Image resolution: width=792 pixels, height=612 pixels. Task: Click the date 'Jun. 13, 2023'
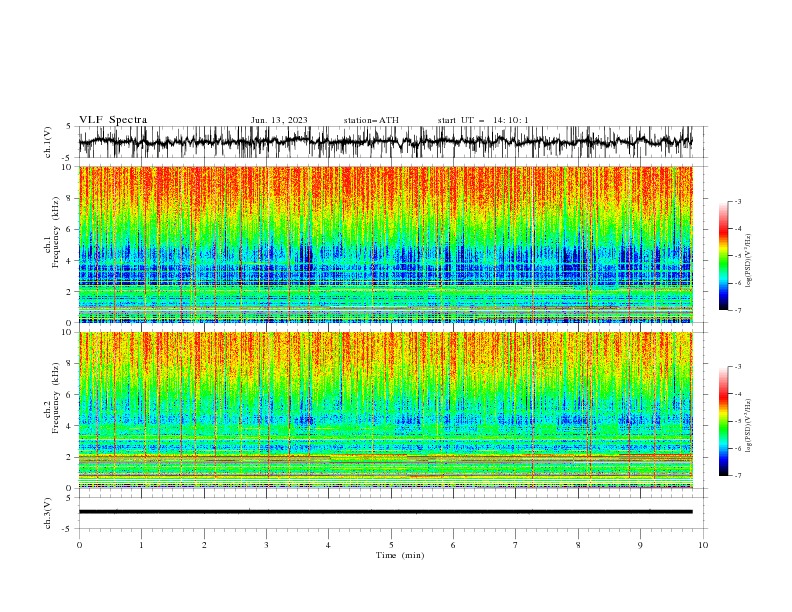[279, 120]
